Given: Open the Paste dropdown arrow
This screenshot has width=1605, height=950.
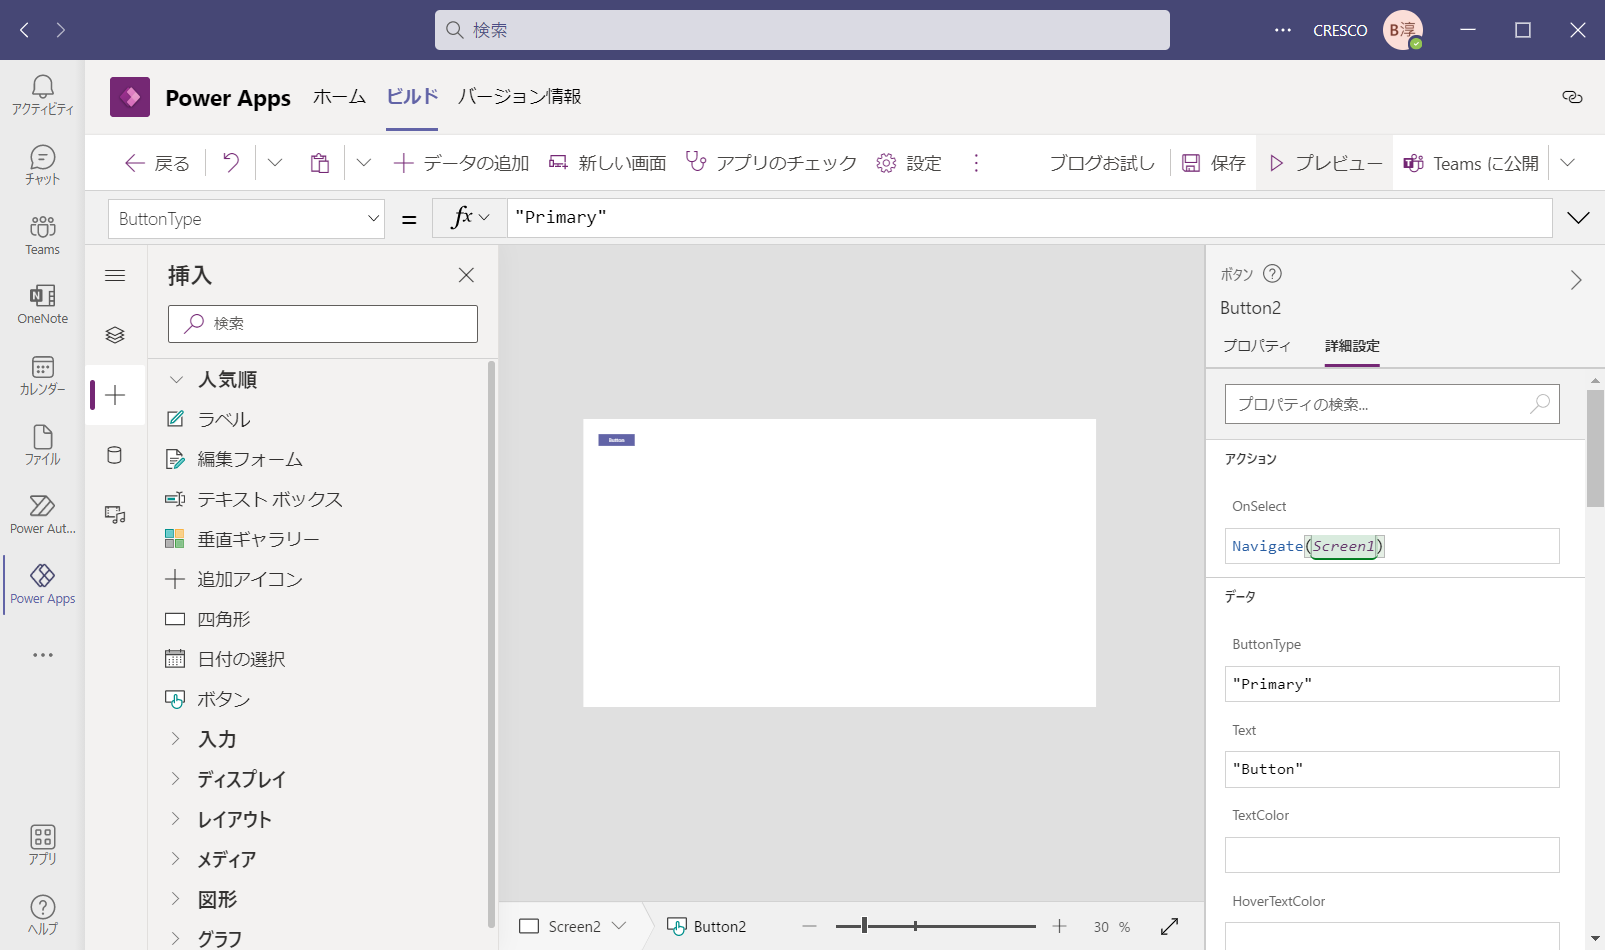Looking at the screenshot, I should (x=364, y=163).
